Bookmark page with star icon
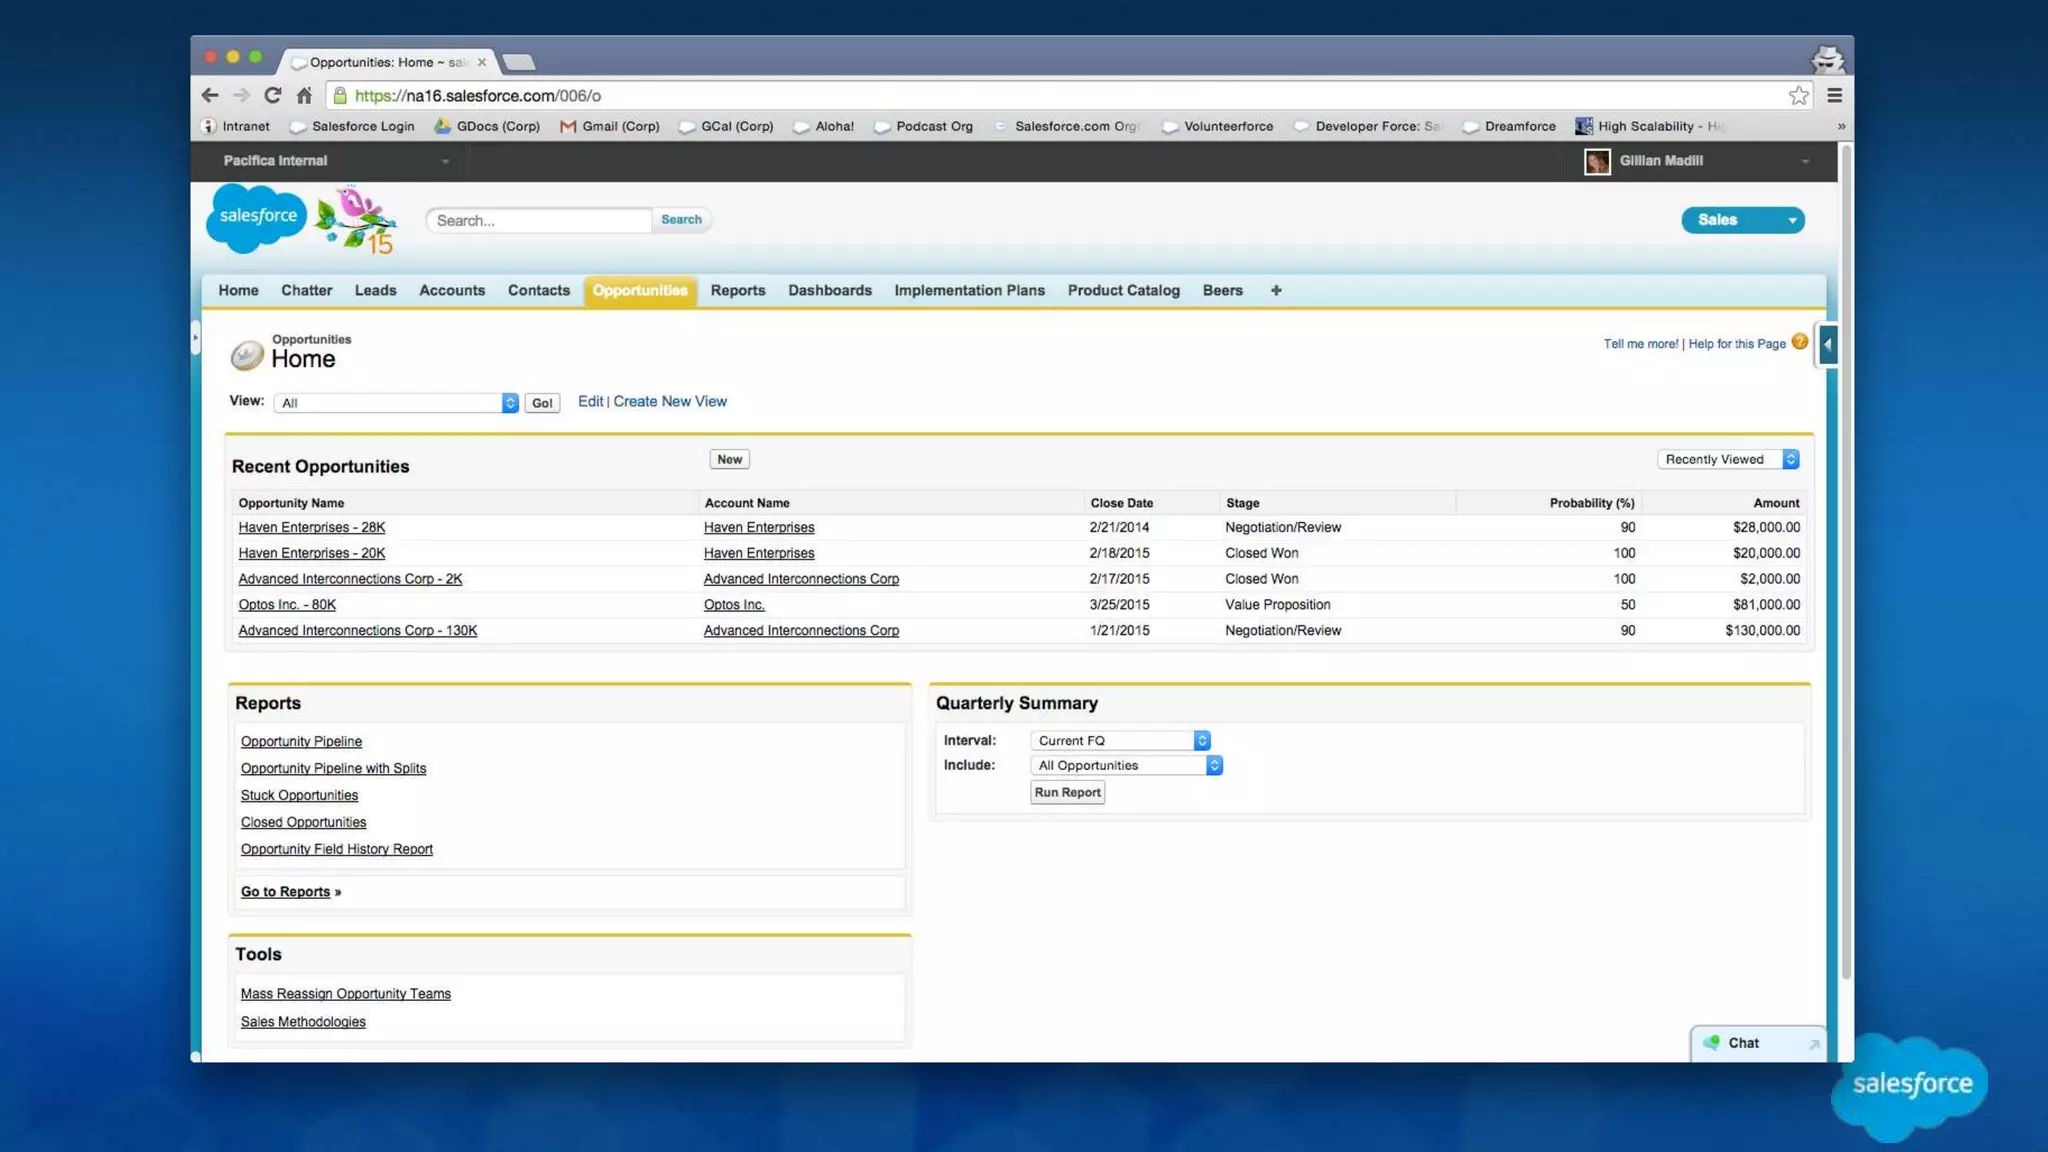 pyautogui.click(x=1798, y=95)
